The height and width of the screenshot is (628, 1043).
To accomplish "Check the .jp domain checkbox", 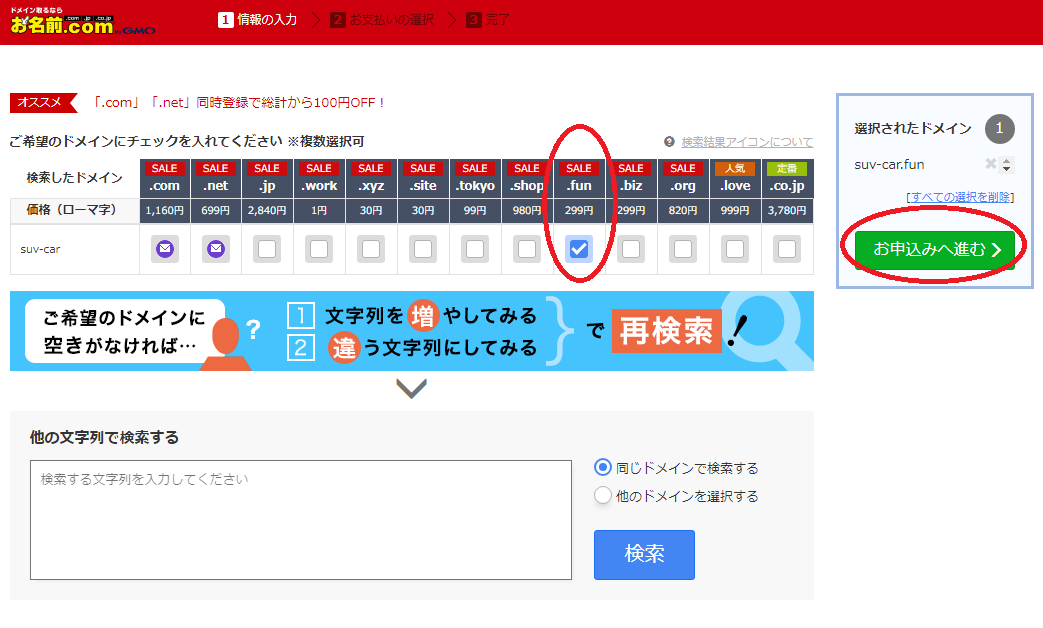I will [x=267, y=249].
